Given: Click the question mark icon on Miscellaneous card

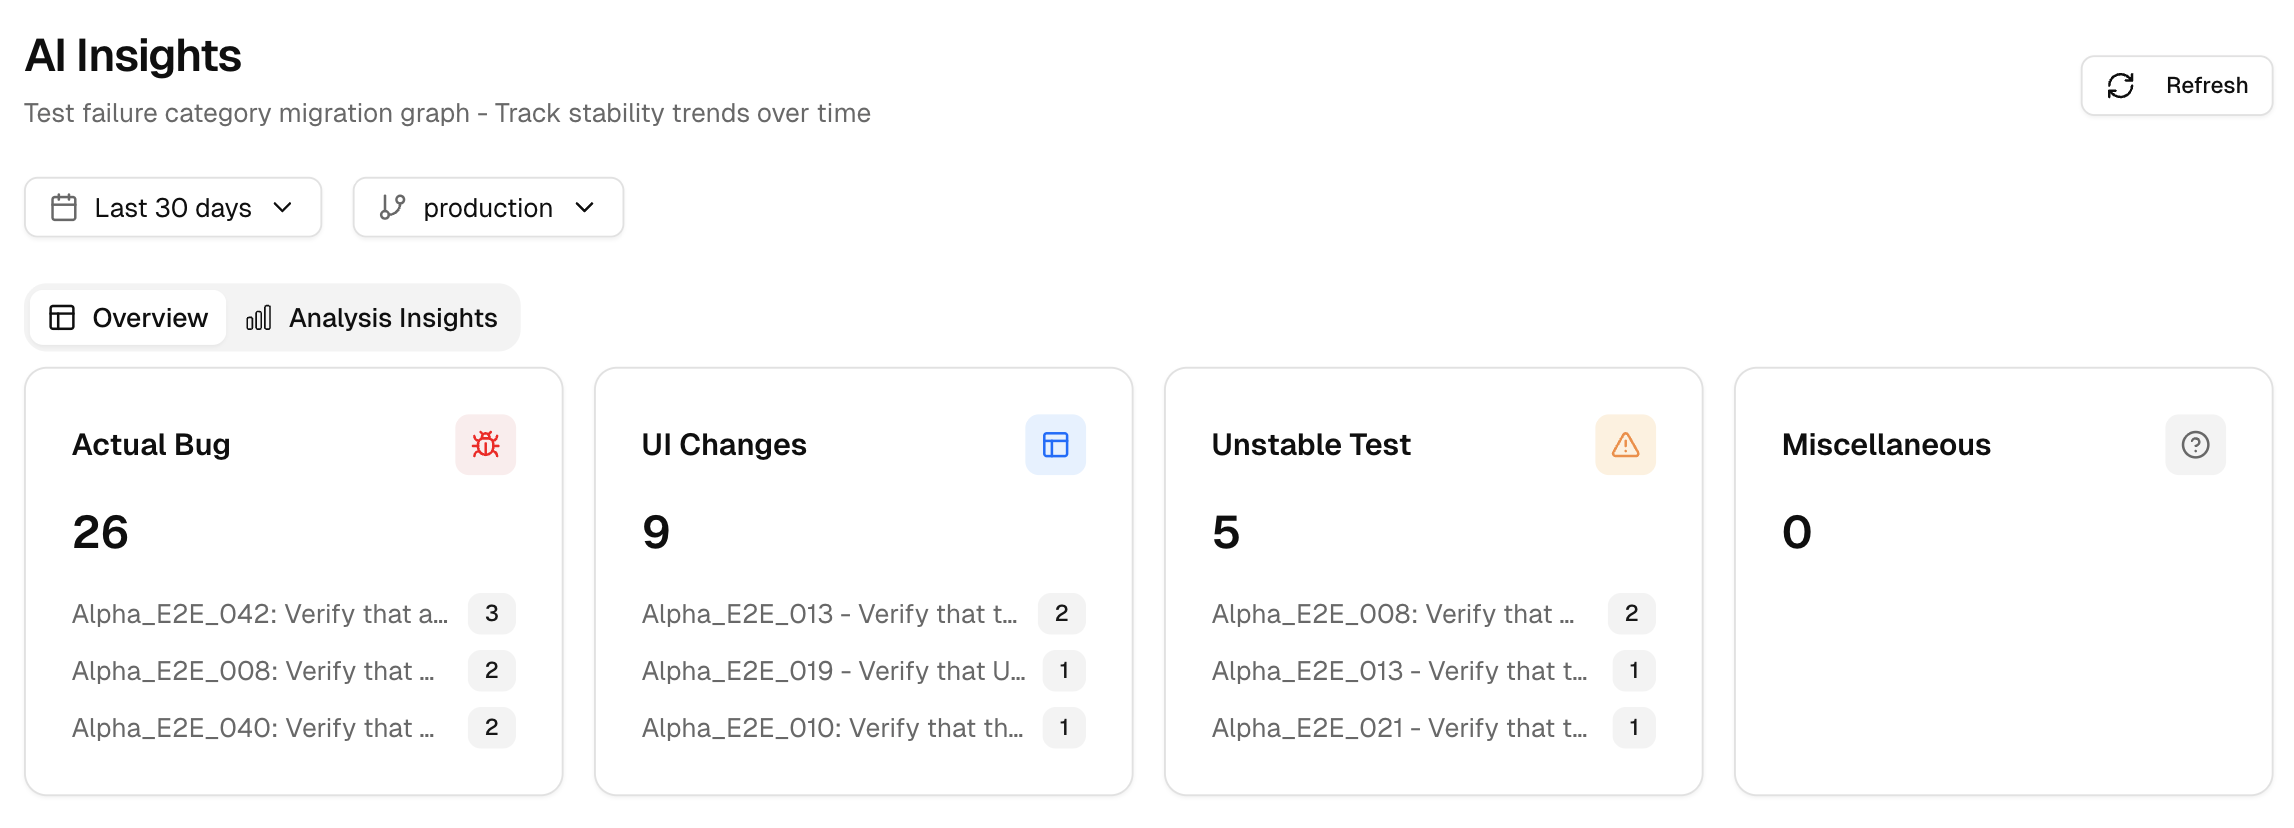Looking at the screenshot, I should 2195,445.
